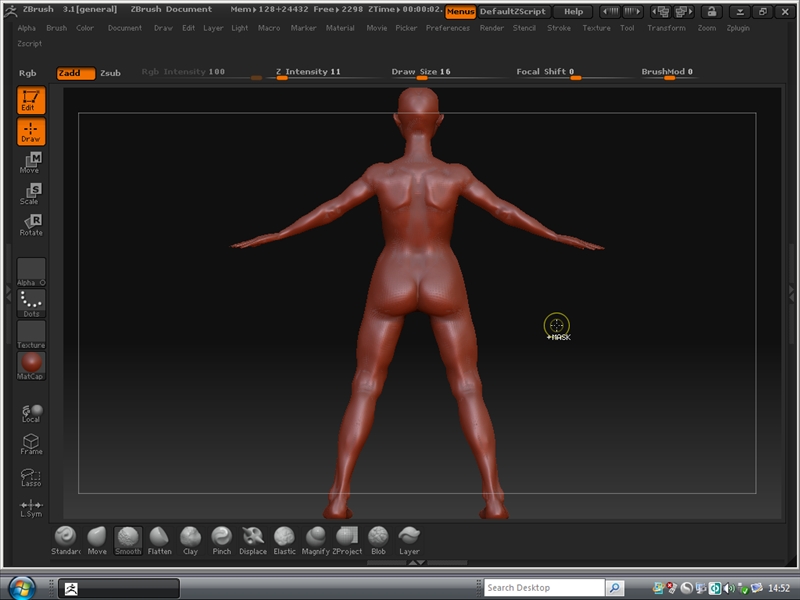Open the Transform menu
This screenshot has height=600, width=800.
coord(666,28)
